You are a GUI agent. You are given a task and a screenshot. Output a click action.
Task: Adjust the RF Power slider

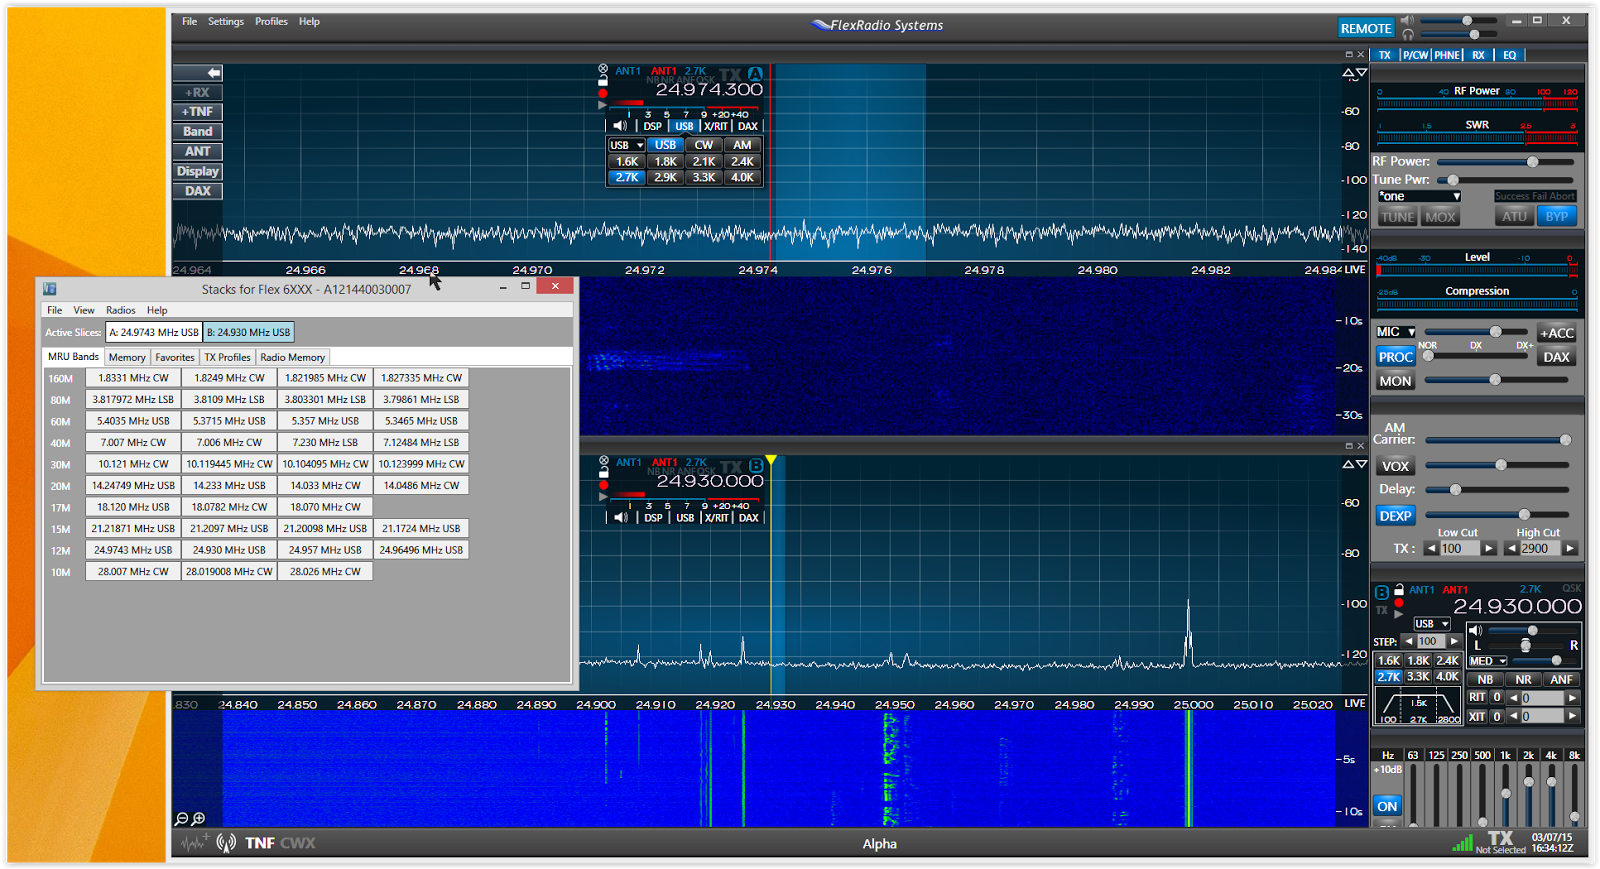(1506, 161)
